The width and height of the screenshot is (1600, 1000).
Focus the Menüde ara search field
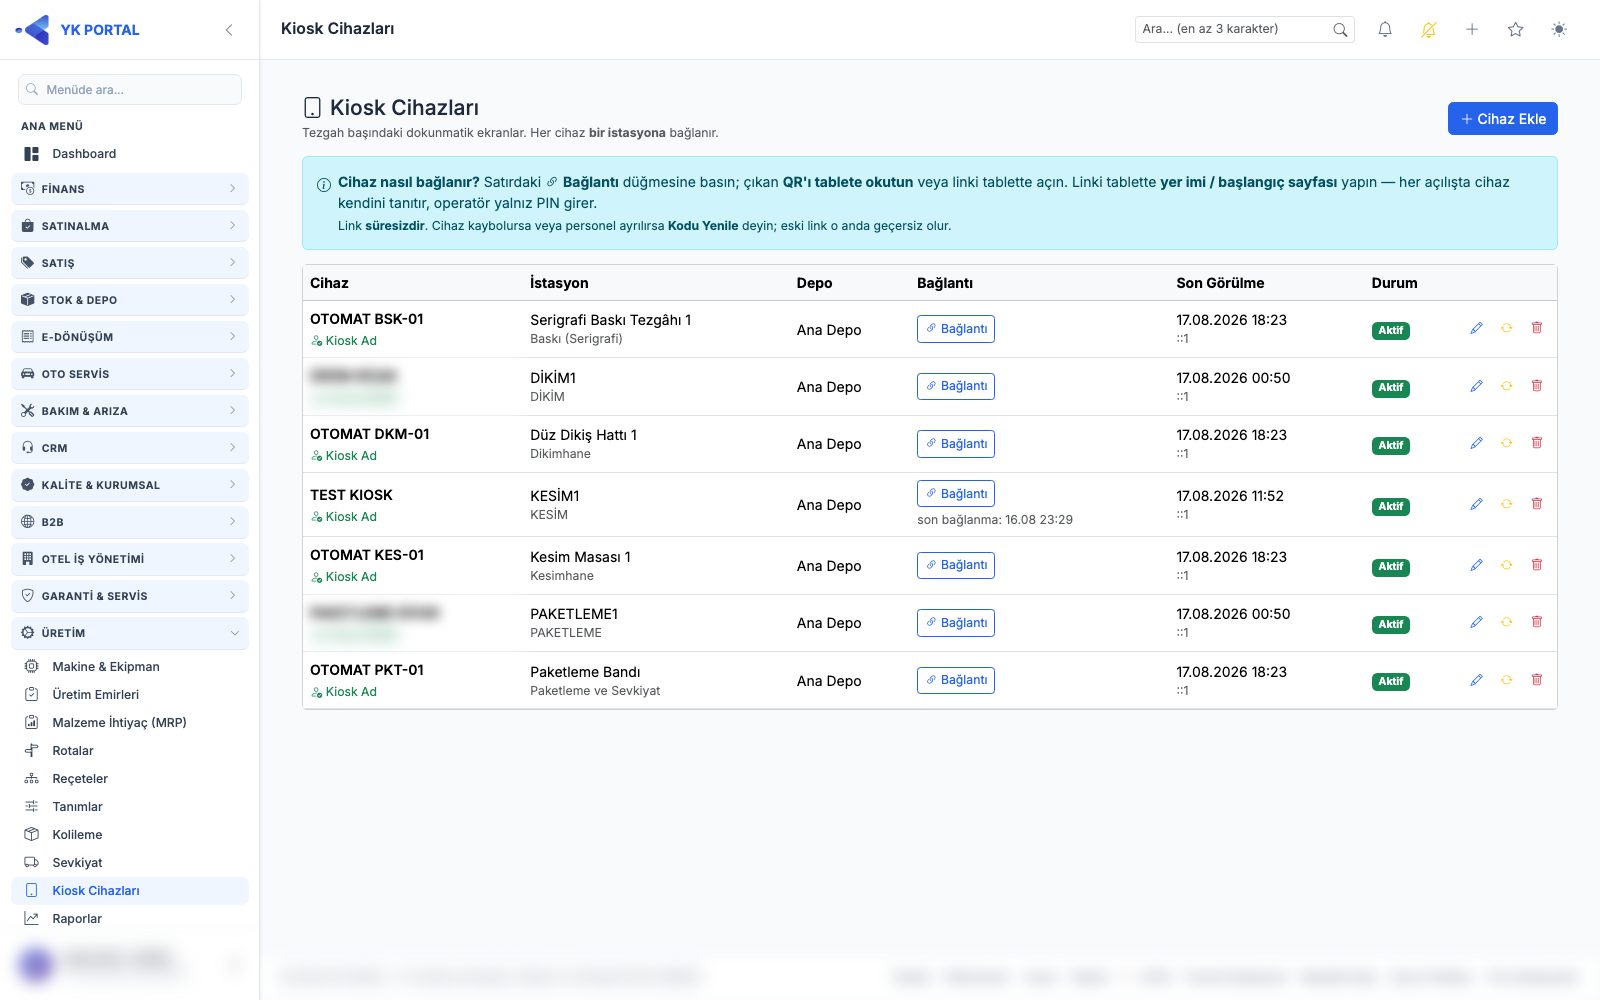[x=130, y=90]
